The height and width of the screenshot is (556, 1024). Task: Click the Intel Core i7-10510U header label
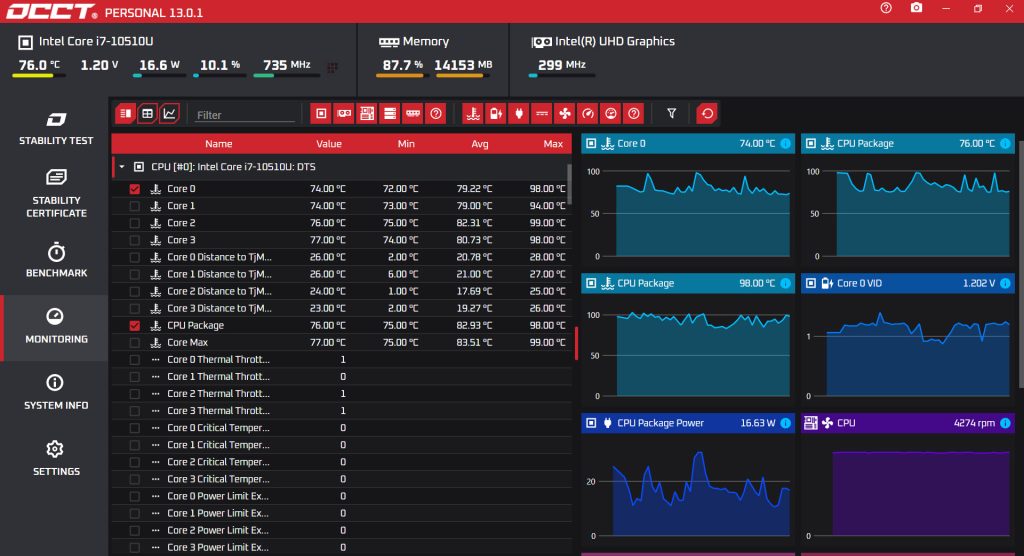(96, 41)
